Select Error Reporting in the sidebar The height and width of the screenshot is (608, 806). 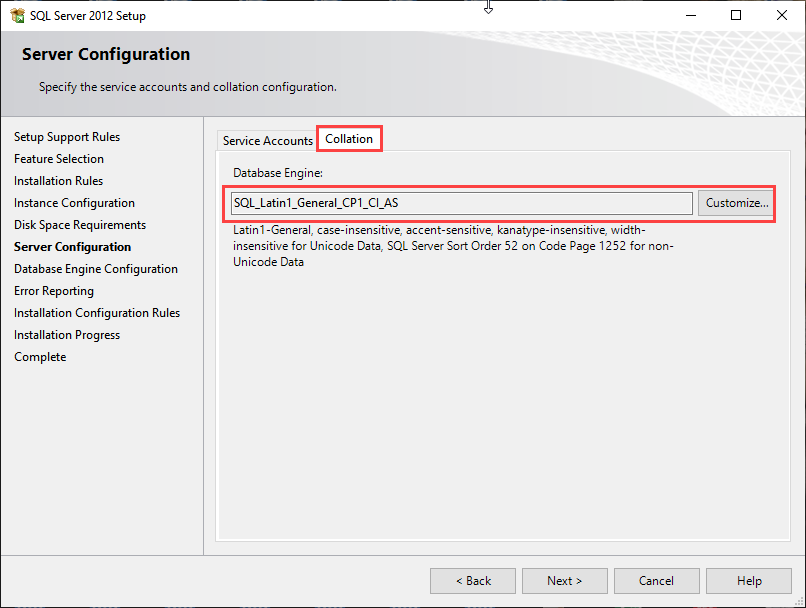pyautogui.click(x=54, y=291)
